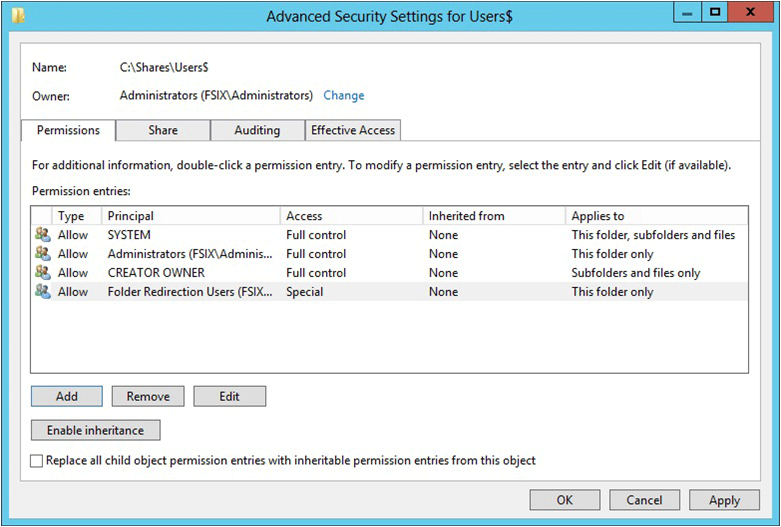Click the Administrators entry user-group icon

click(x=43, y=253)
